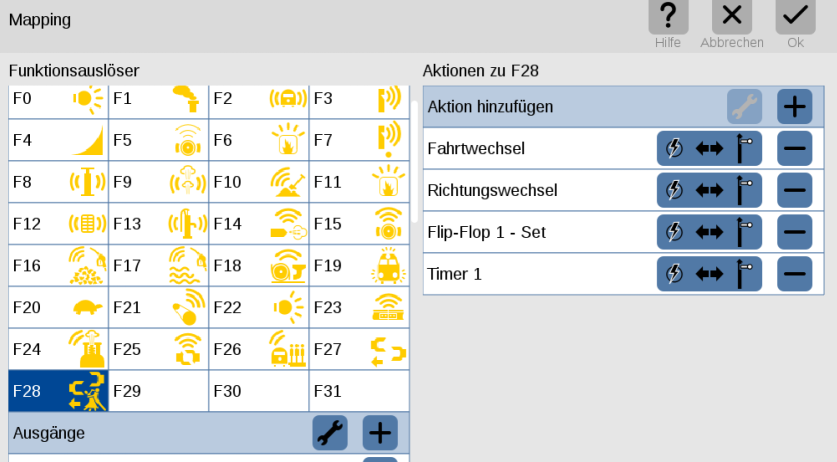Screen dimensions: 837x462
Task: Open Hilfe help dialog
Action: pos(668,24)
